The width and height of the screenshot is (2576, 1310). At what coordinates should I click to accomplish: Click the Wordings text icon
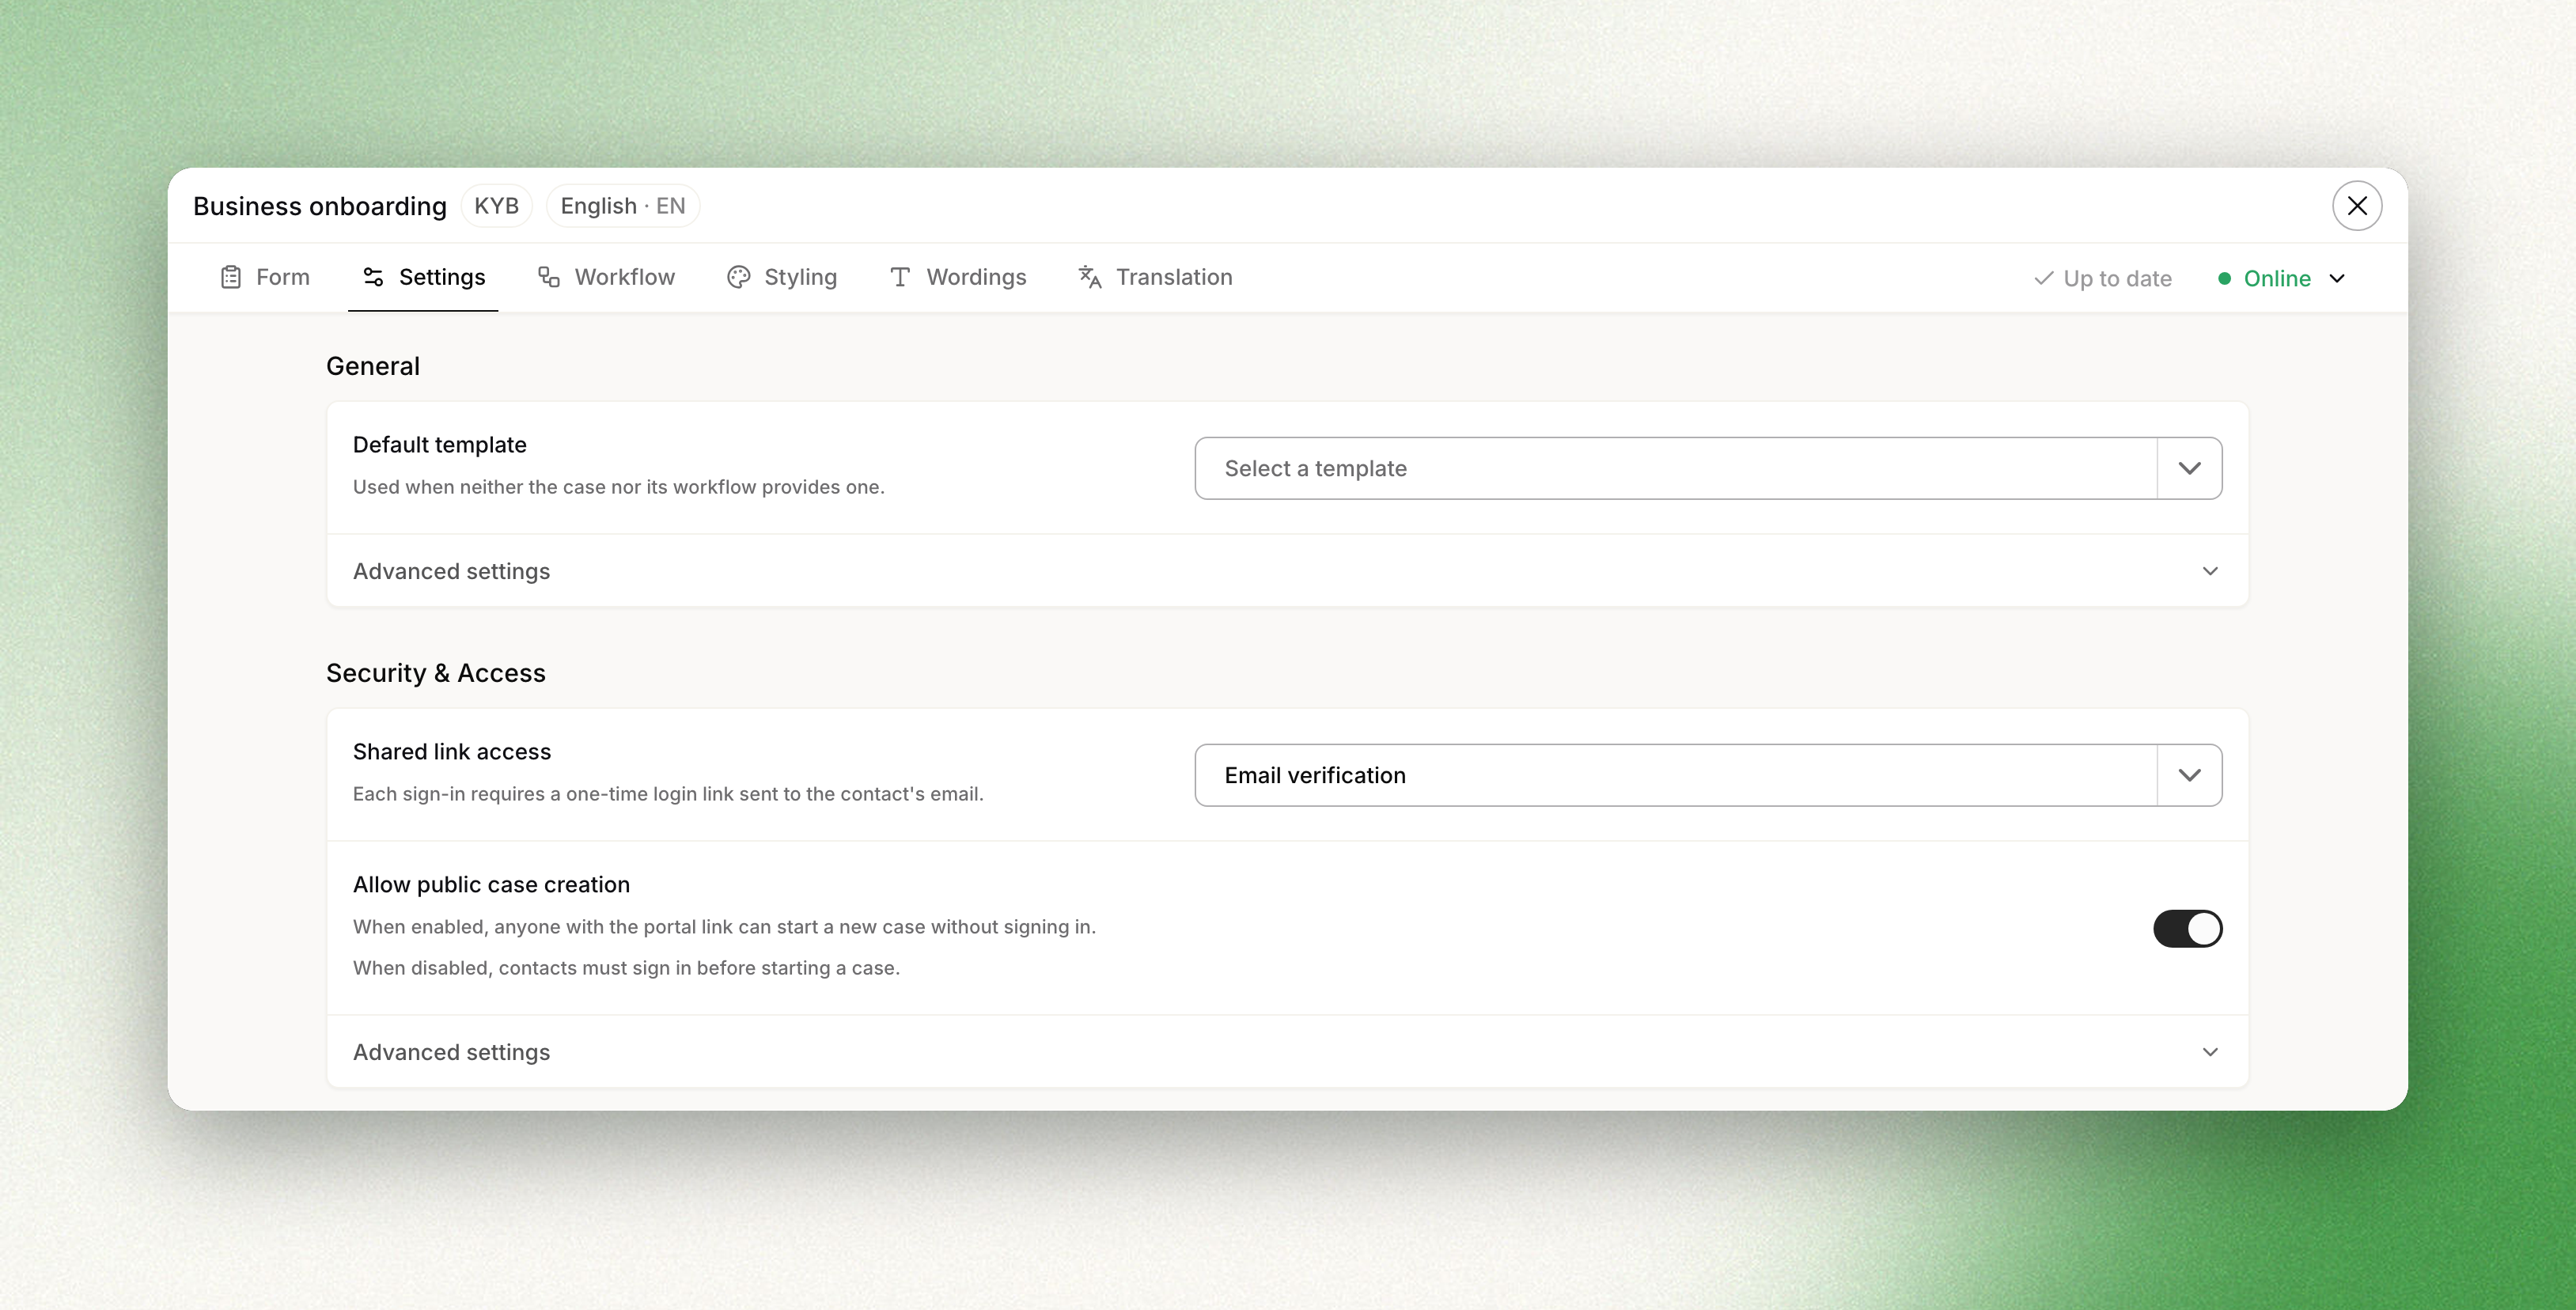pos(900,277)
